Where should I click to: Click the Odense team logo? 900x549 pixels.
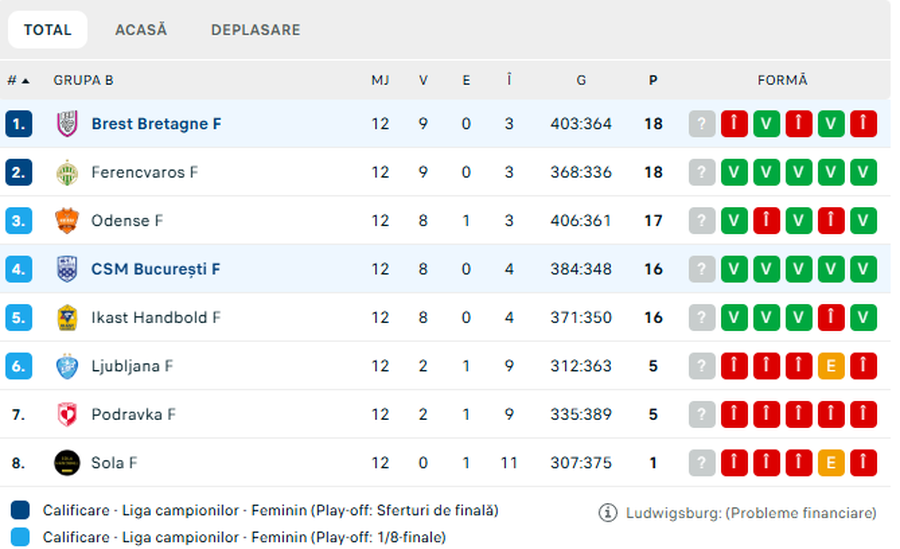point(67,221)
